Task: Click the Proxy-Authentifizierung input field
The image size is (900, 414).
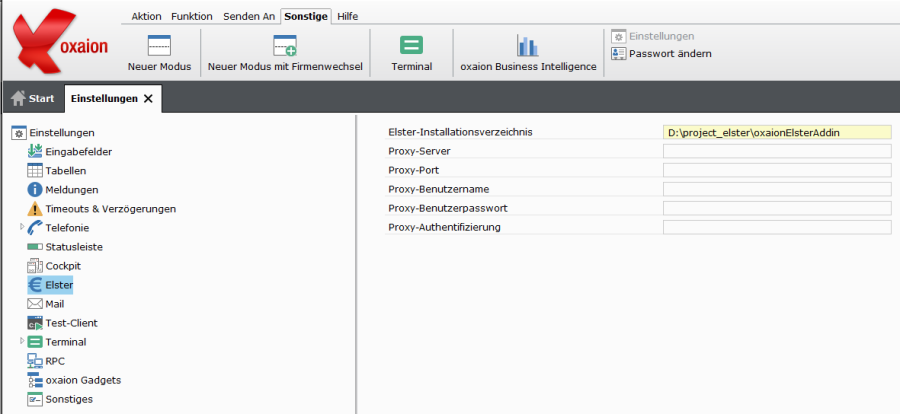Action: coord(777,227)
